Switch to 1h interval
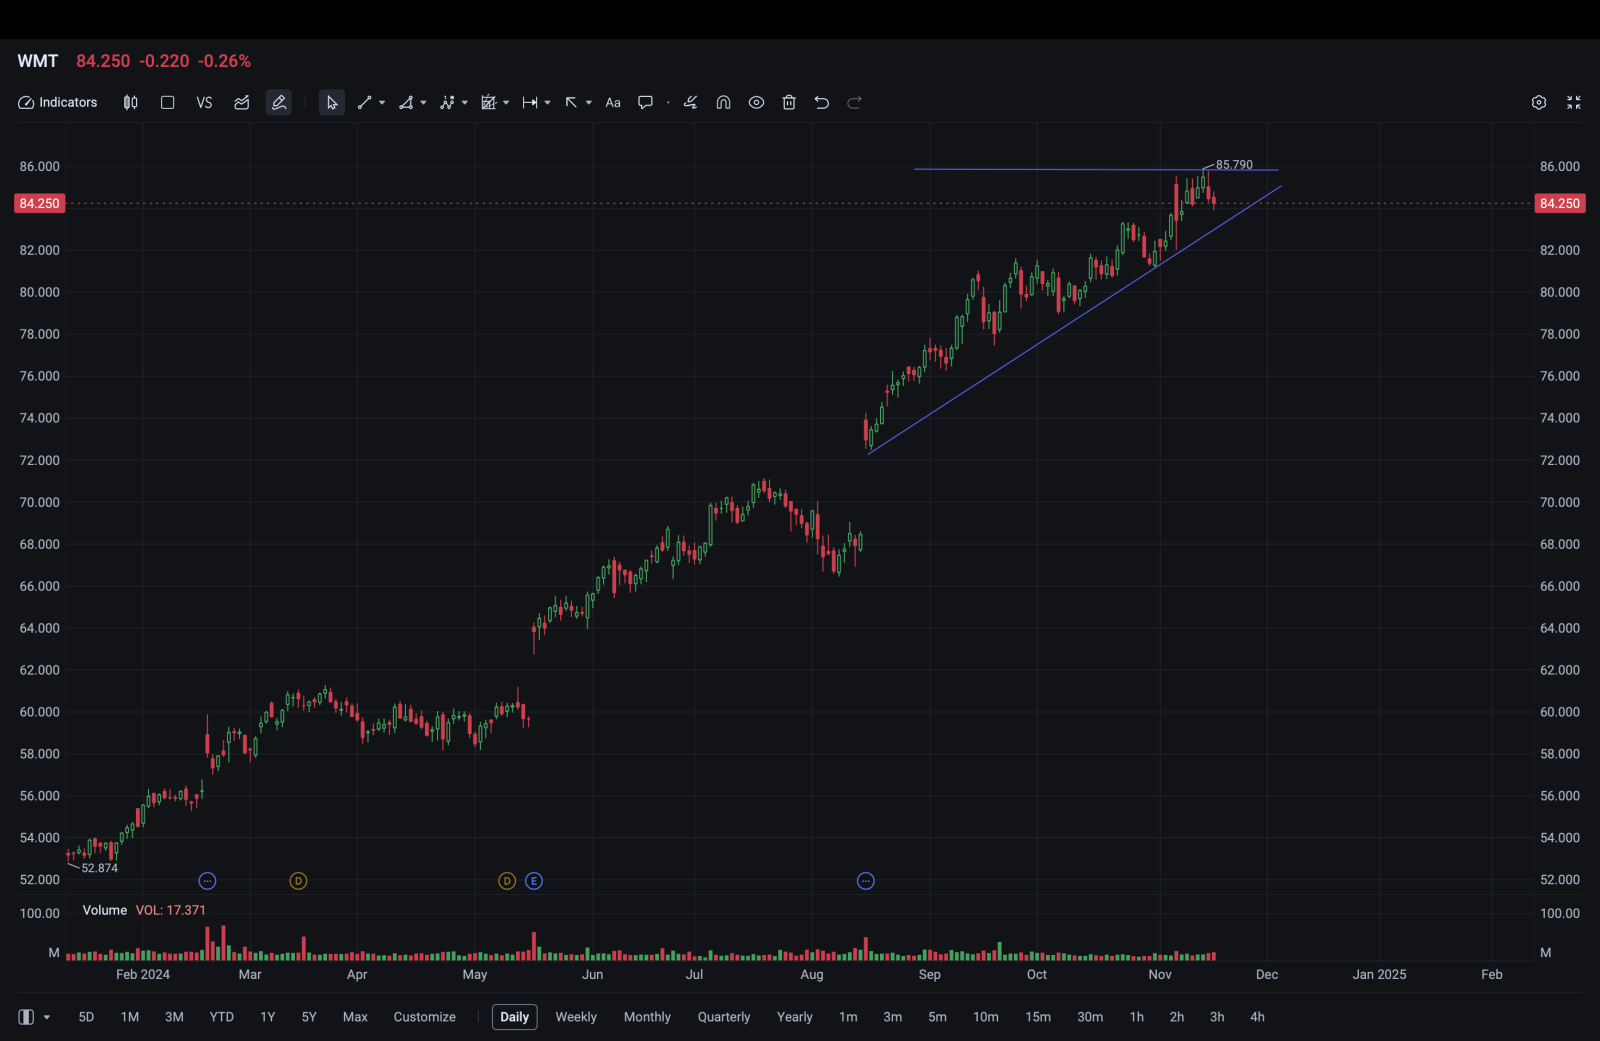 coord(1137,1017)
